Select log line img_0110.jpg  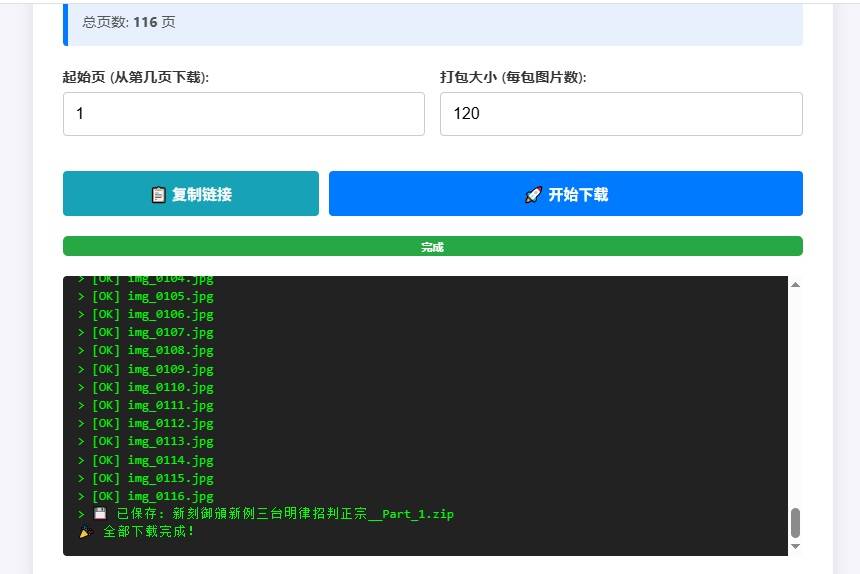146,388
